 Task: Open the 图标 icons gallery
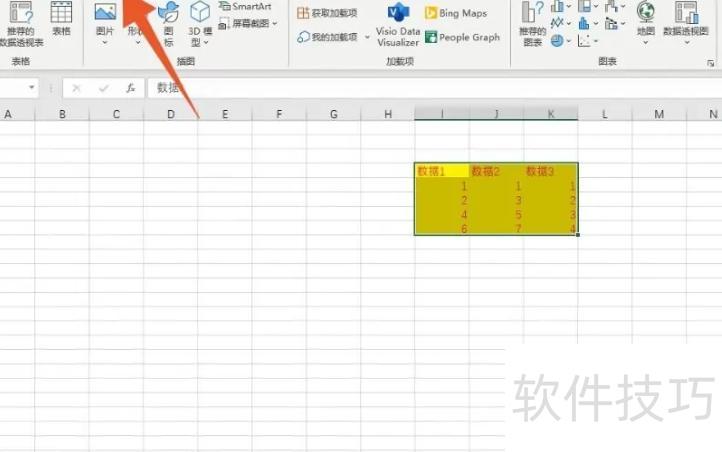pyautogui.click(x=169, y=24)
